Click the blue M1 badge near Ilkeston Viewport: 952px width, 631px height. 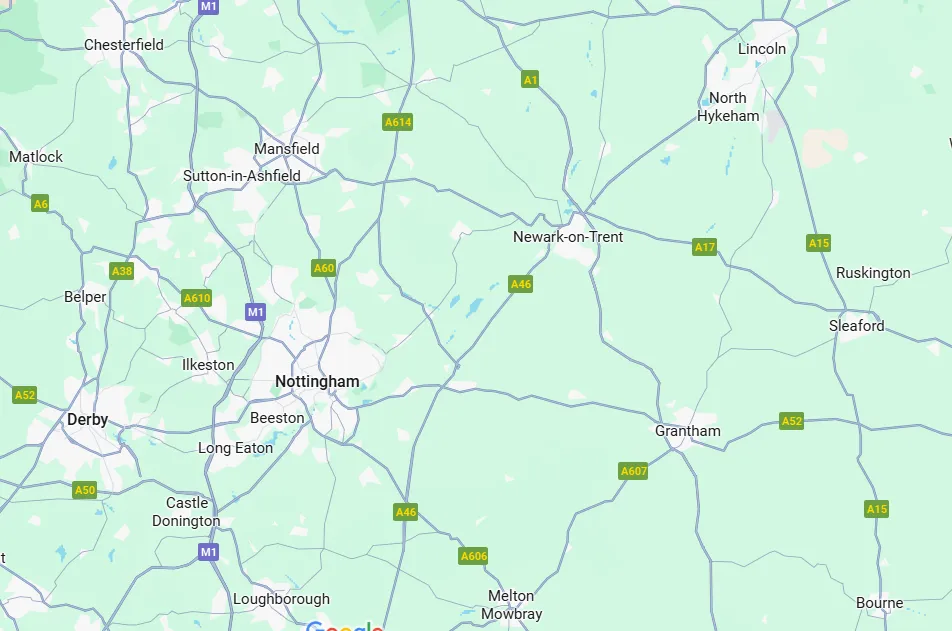click(256, 312)
